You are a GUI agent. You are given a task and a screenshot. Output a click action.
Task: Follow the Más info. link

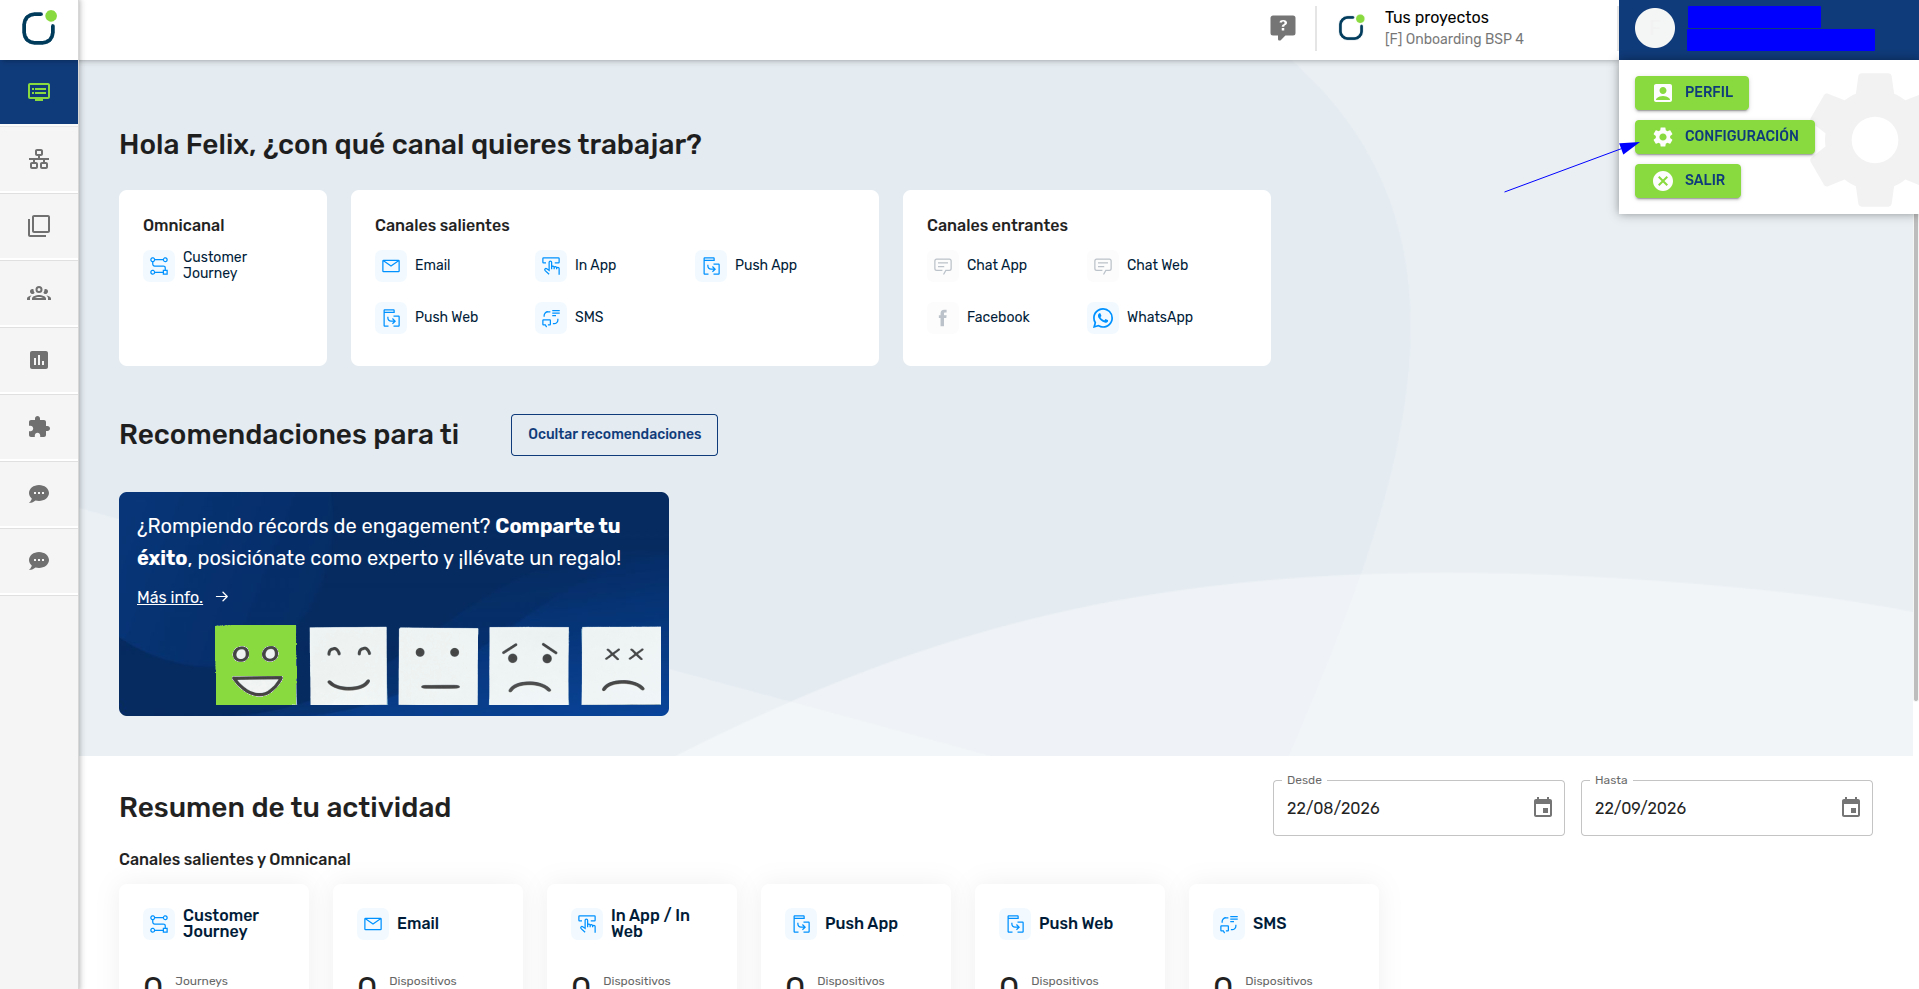coord(170,597)
